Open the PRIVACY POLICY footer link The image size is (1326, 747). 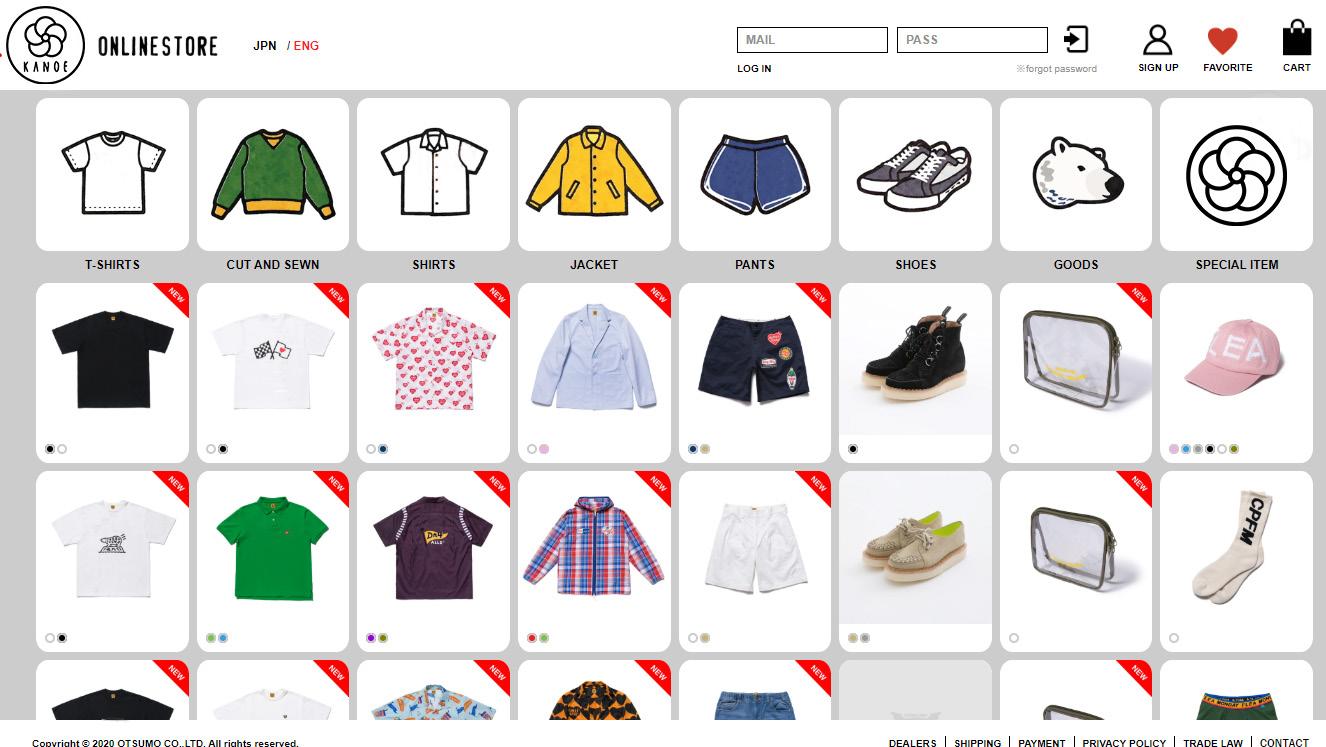coord(1124,743)
